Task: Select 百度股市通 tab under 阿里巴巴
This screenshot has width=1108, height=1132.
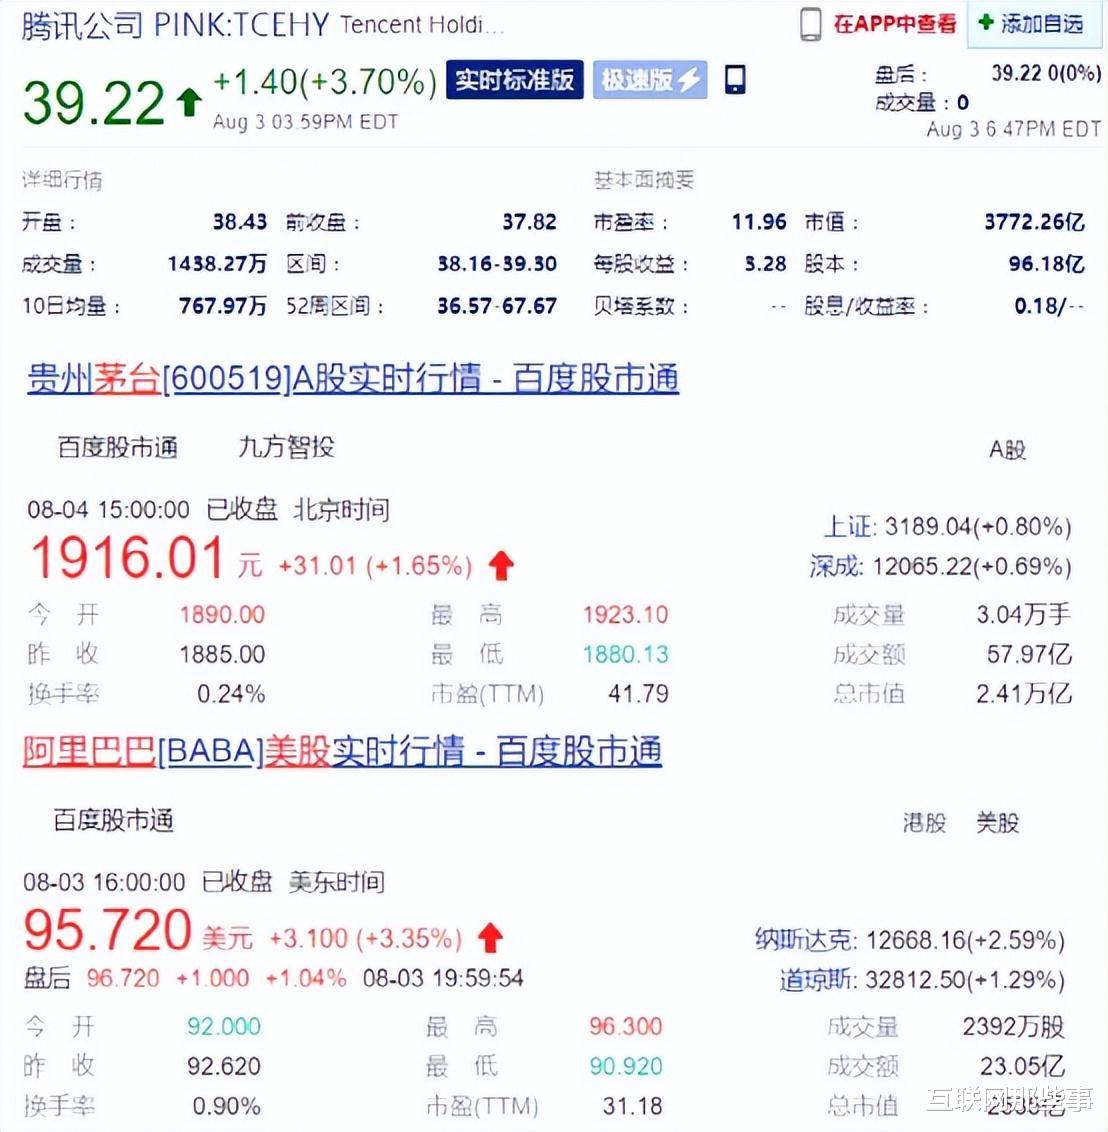Action: pyautogui.click(x=113, y=820)
